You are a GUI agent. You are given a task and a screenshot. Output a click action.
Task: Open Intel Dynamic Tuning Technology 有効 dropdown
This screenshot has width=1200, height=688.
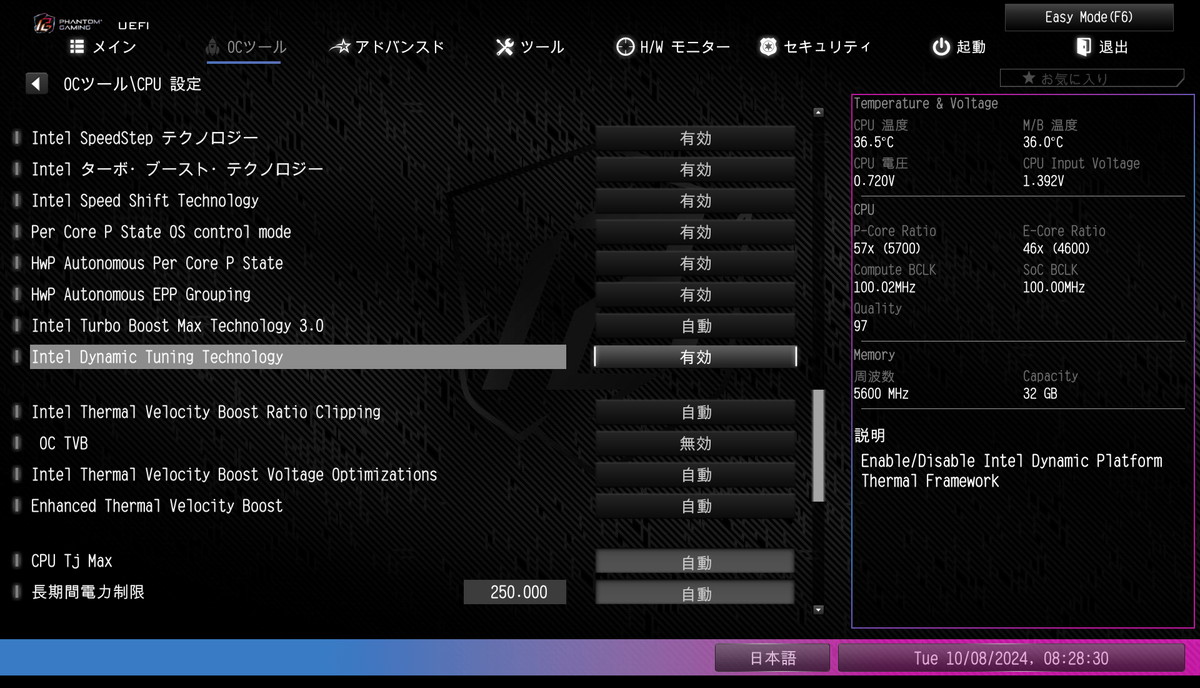click(696, 357)
